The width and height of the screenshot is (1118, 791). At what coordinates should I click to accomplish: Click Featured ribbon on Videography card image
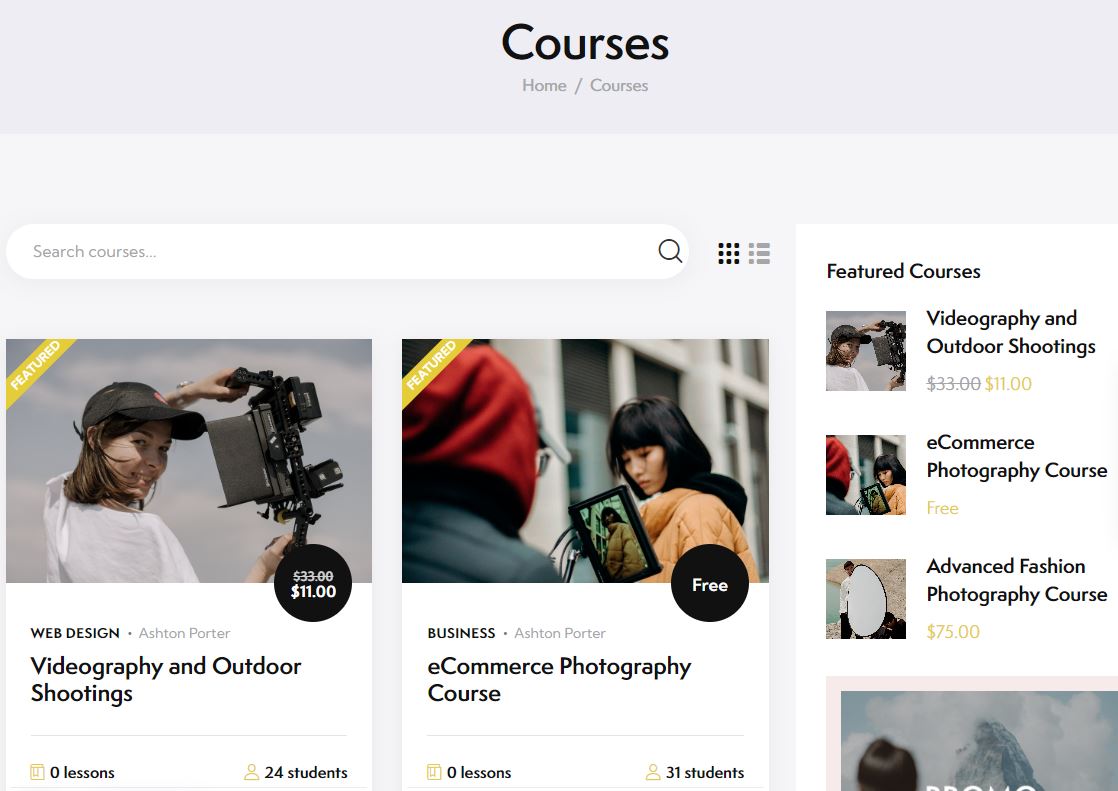[36, 367]
